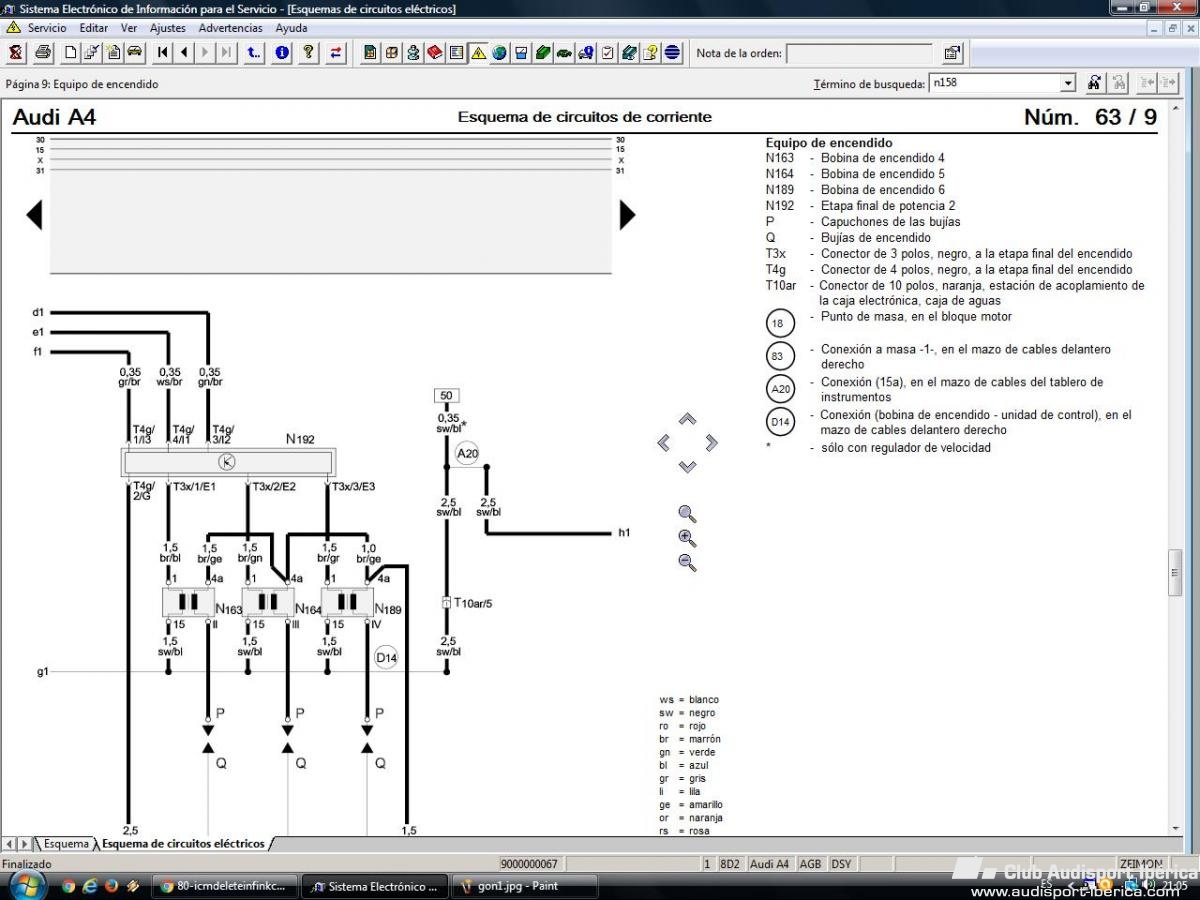Screen dimensions: 1200x900
Task: Click the Nota de la orden field
Action: click(861, 53)
